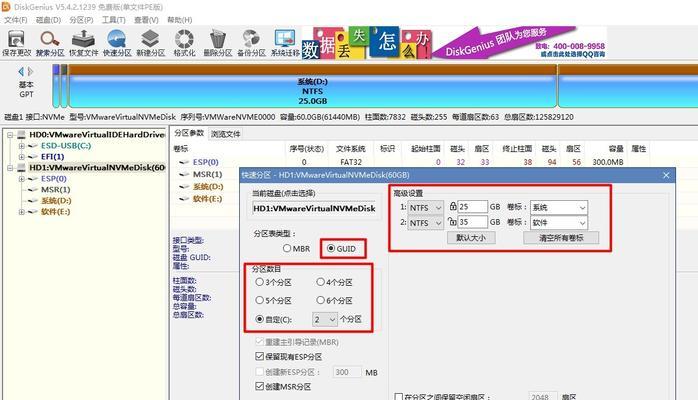Open the 查看(V) menu

(x=146, y=20)
